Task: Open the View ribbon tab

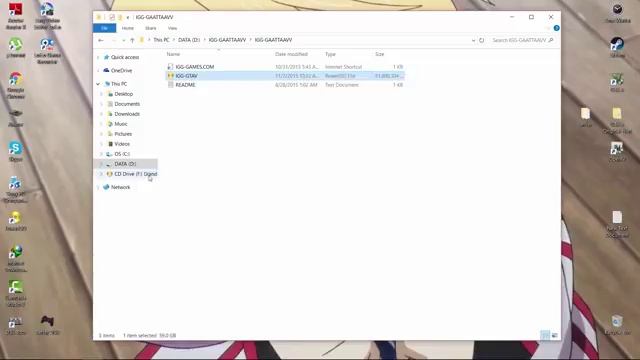Action: (172, 28)
